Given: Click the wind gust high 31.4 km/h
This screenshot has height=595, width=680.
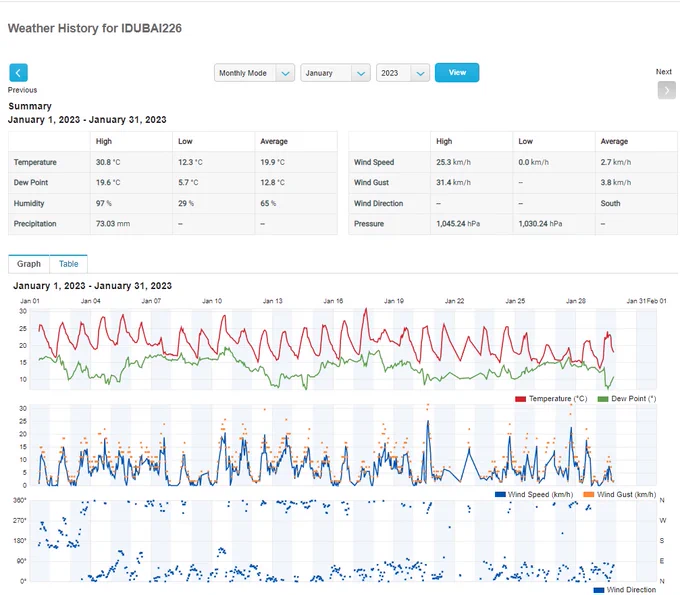Looking at the screenshot, I should (x=453, y=183).
